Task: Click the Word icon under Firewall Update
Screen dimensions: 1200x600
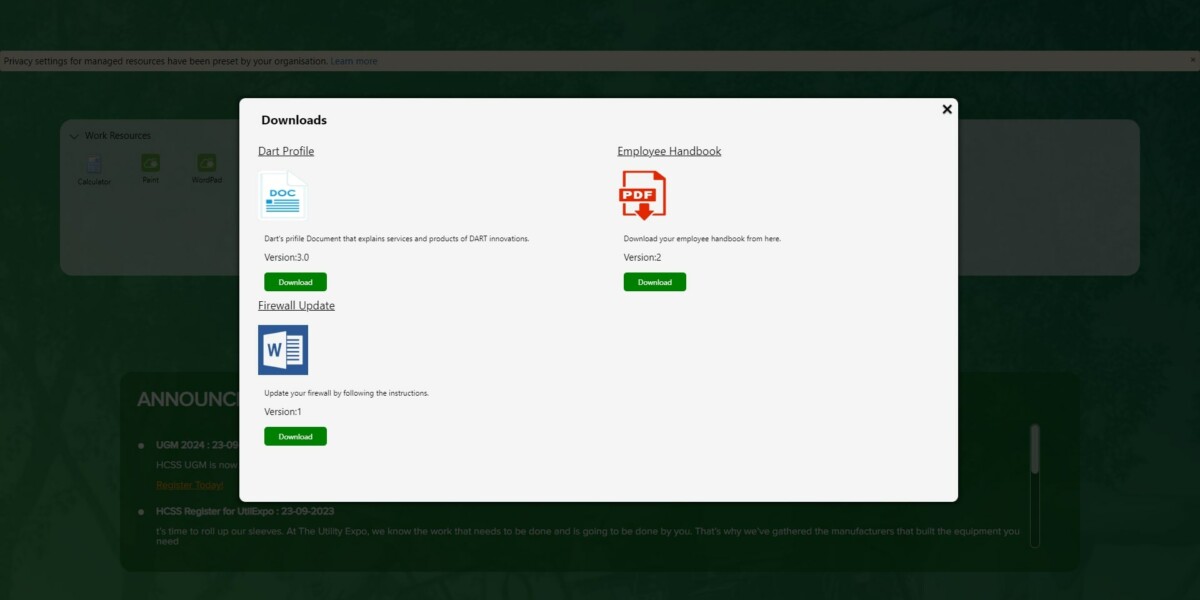Action: click(283, 349)
